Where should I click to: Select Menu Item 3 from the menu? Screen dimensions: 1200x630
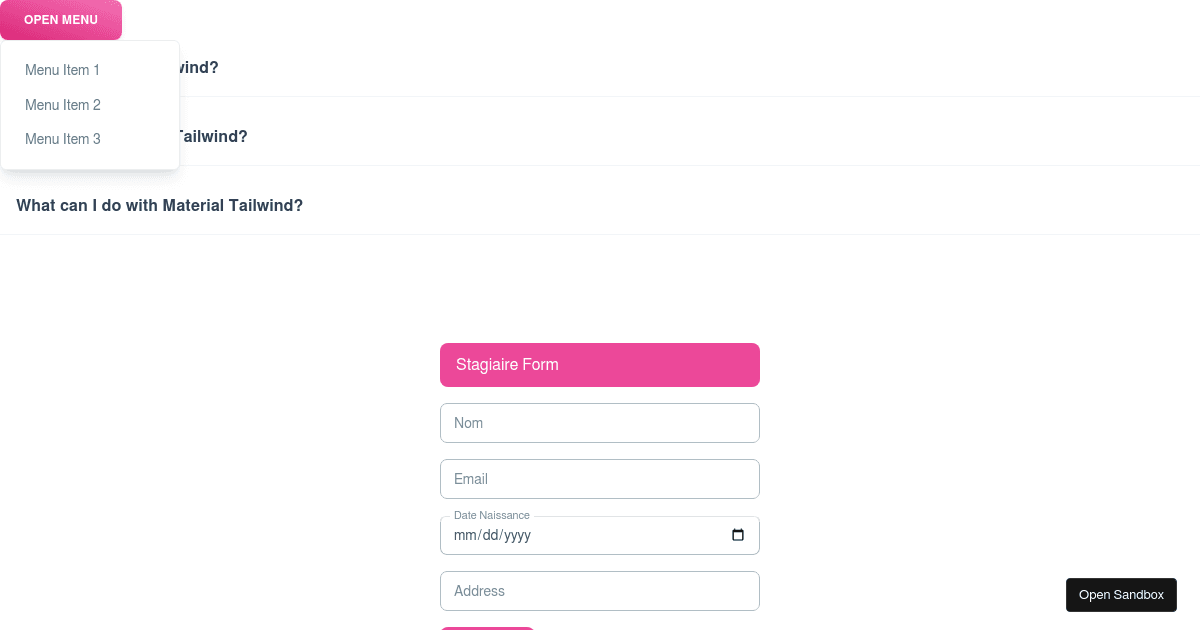pos(63,139)
